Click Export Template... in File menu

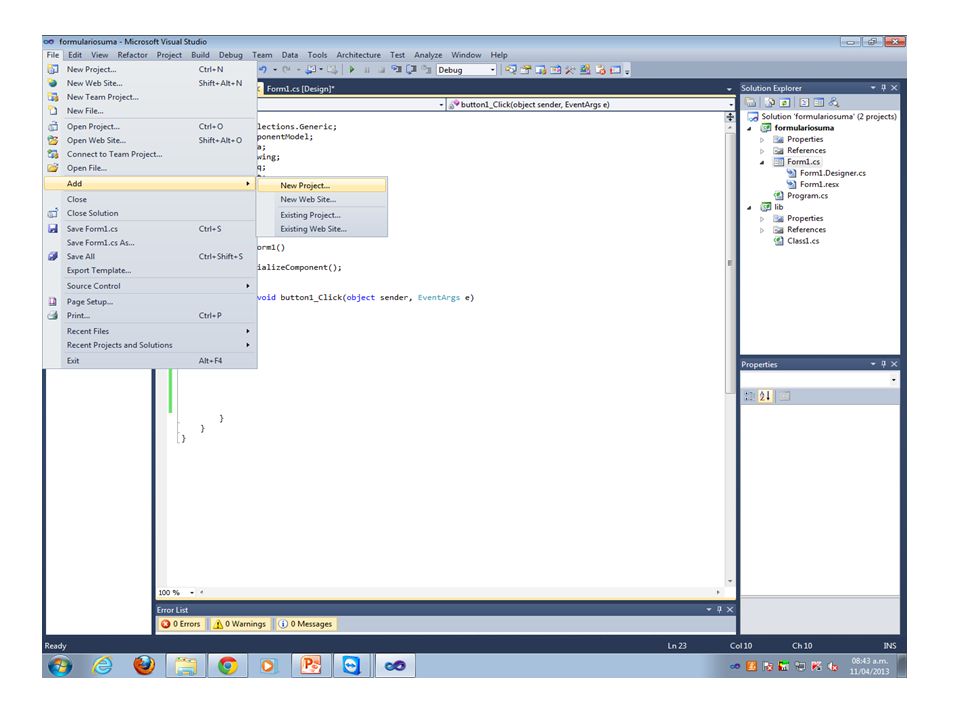tap(149, 270)
